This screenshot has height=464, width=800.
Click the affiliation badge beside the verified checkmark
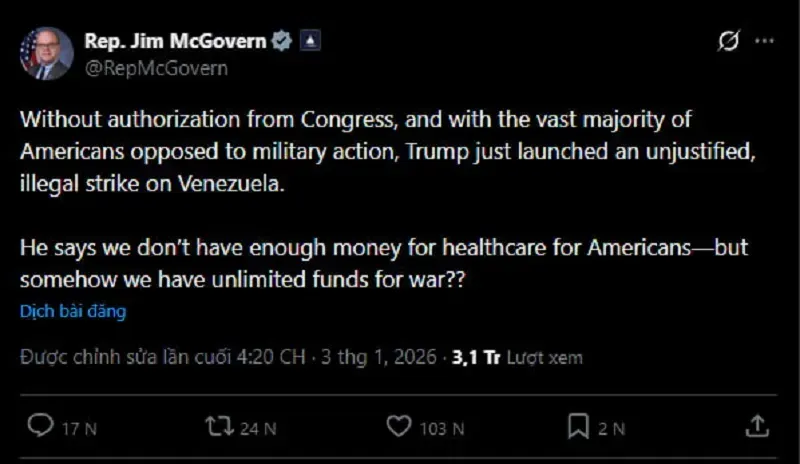(x=310, y=42)
